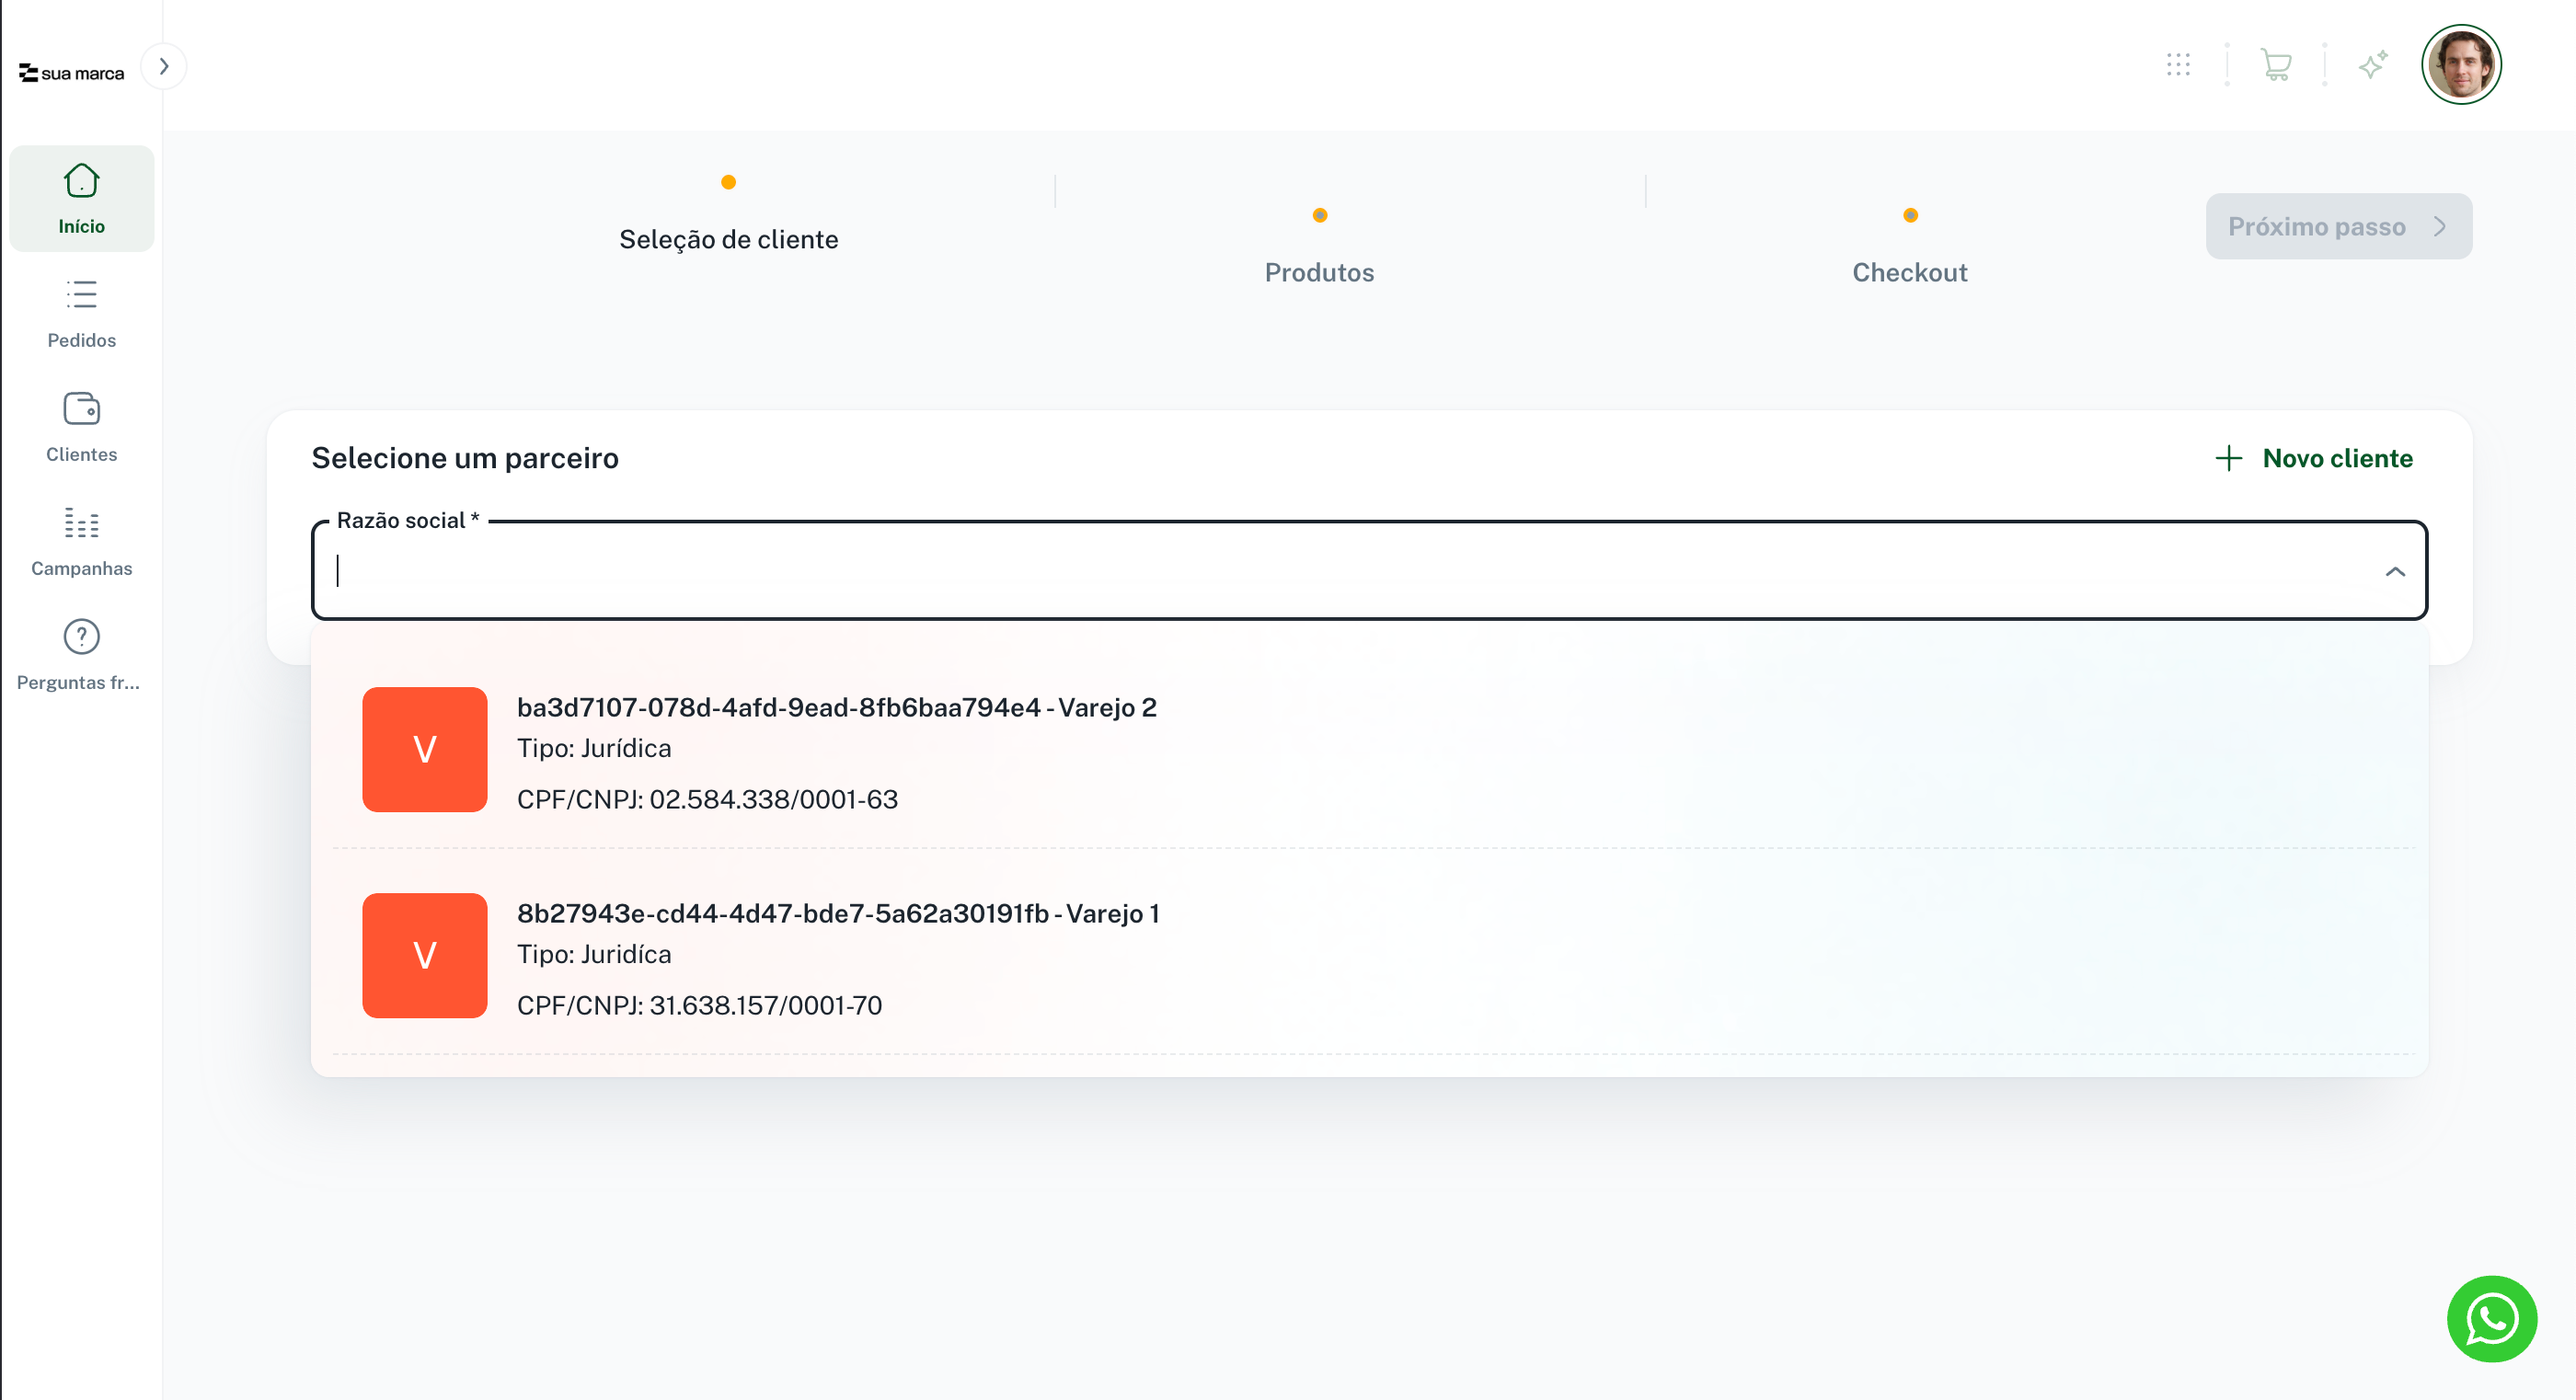Open Clientes in the sidebar
The height and width of the screenshot is (1400, 2576).
click(x=81, y=427)
